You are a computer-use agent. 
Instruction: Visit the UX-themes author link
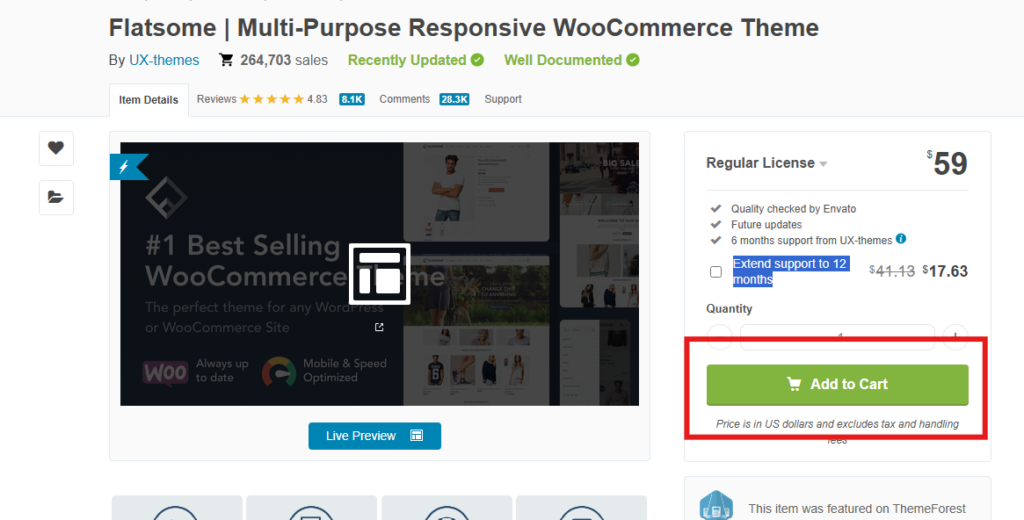tap(164, 60)
